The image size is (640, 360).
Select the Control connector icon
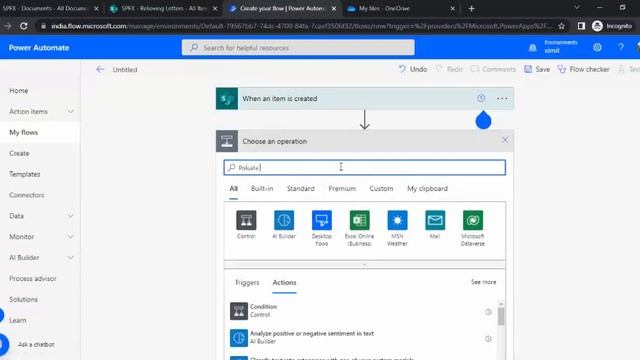pos(246,220)
